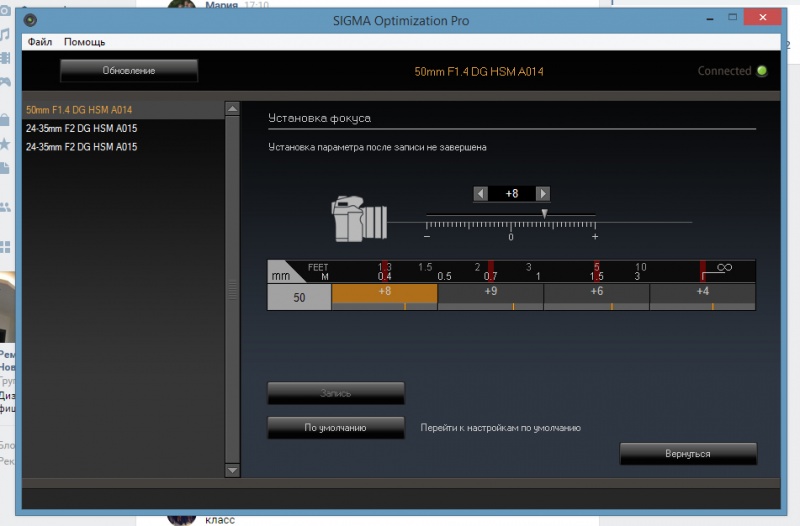Select the +4 infinity focus cell
The height and width of the screenshot is (526, 800).
click(702, 292)
